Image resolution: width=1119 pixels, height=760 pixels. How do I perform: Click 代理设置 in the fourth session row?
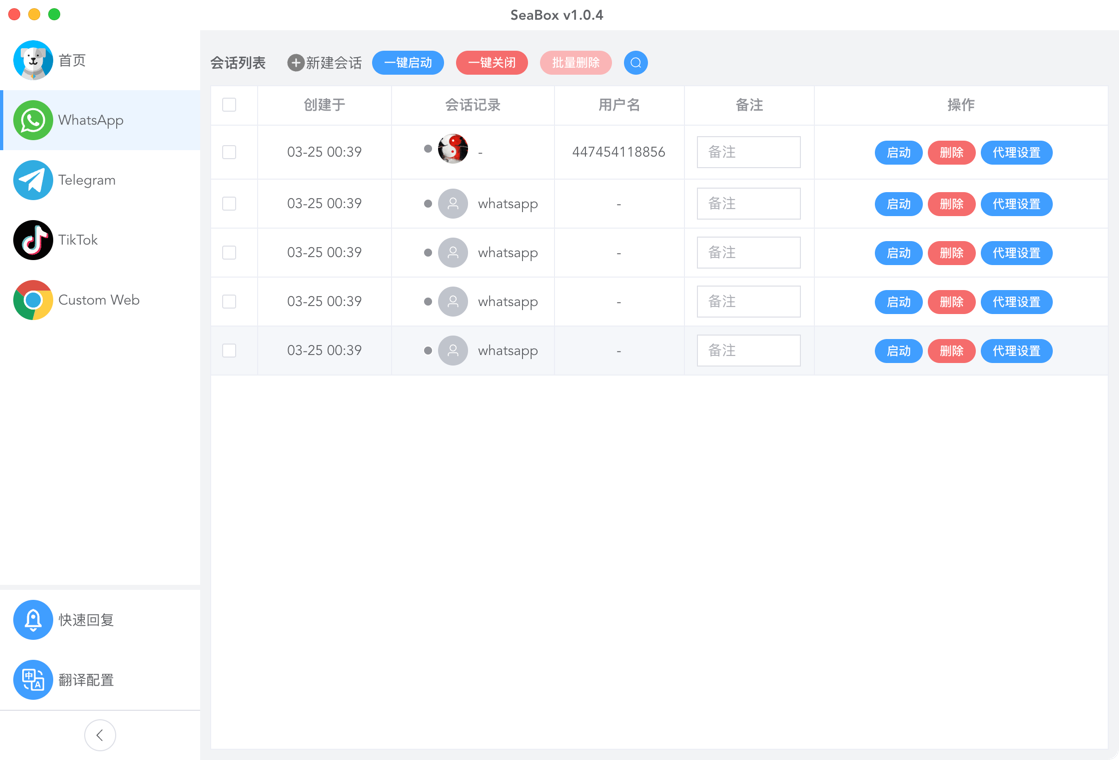1016,302
